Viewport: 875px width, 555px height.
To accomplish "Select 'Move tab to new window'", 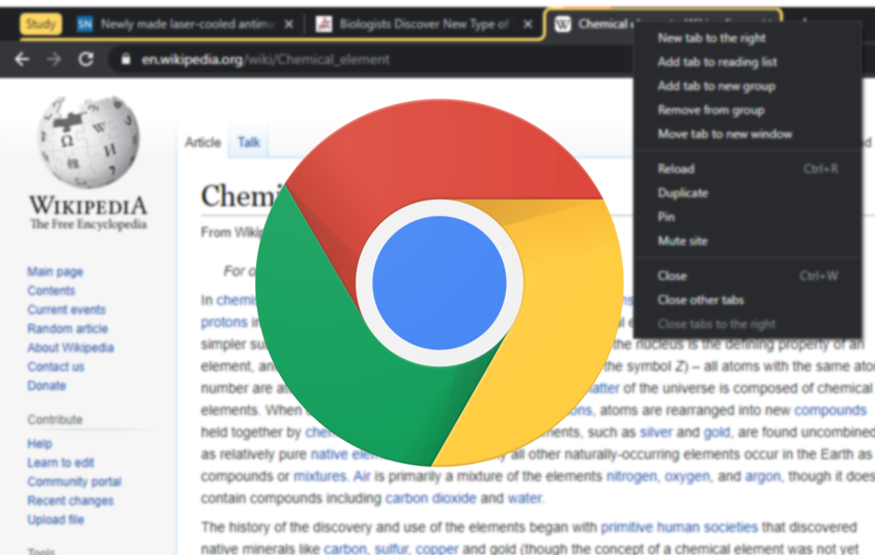I will pyautogui.click(x=725, y=134).
